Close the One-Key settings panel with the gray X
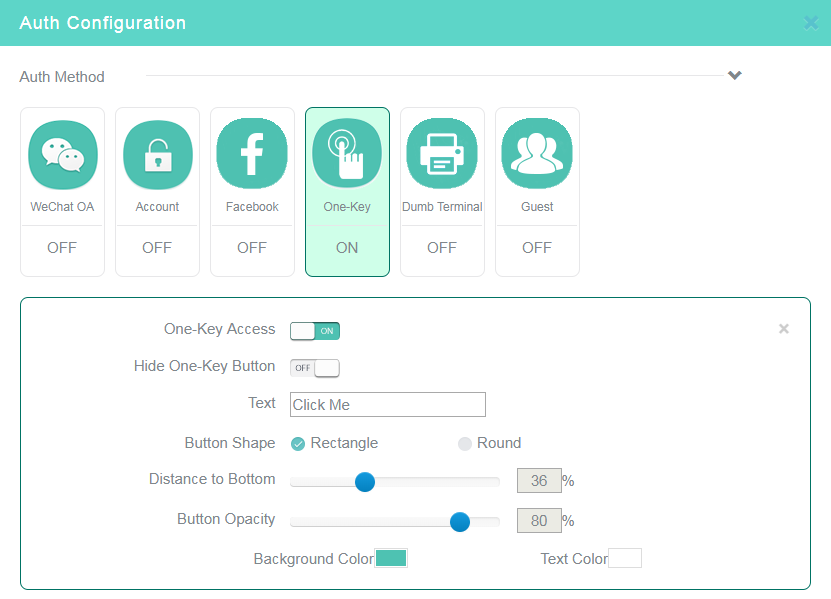 click(784, 329)
